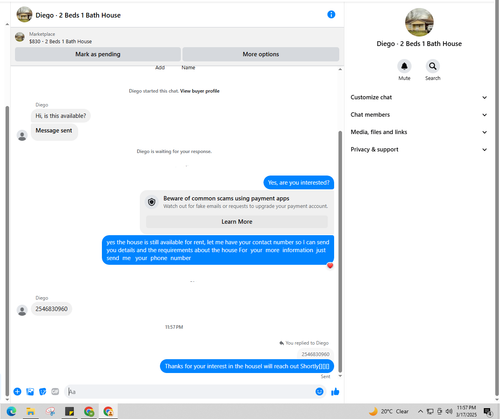Choose a sticker icon
The image size is (500, 419).
point(42,392)
